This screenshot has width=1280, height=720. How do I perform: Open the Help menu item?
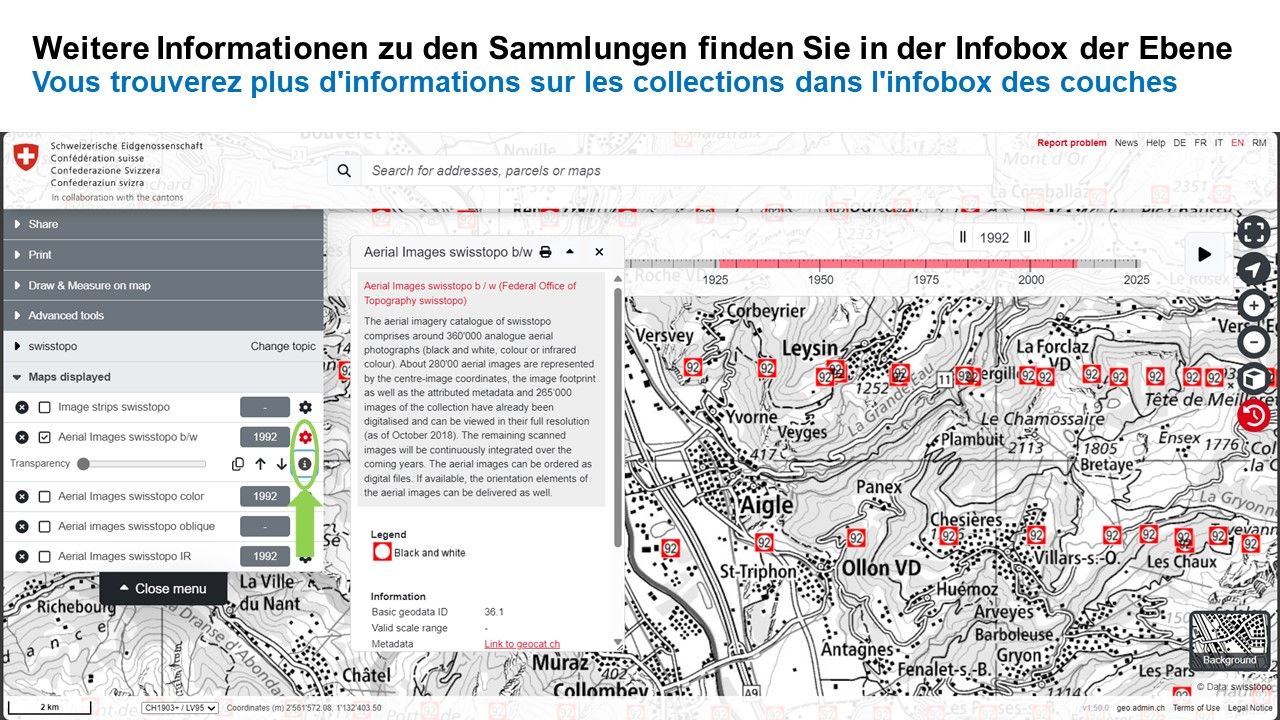click(x=1155, y=143)
